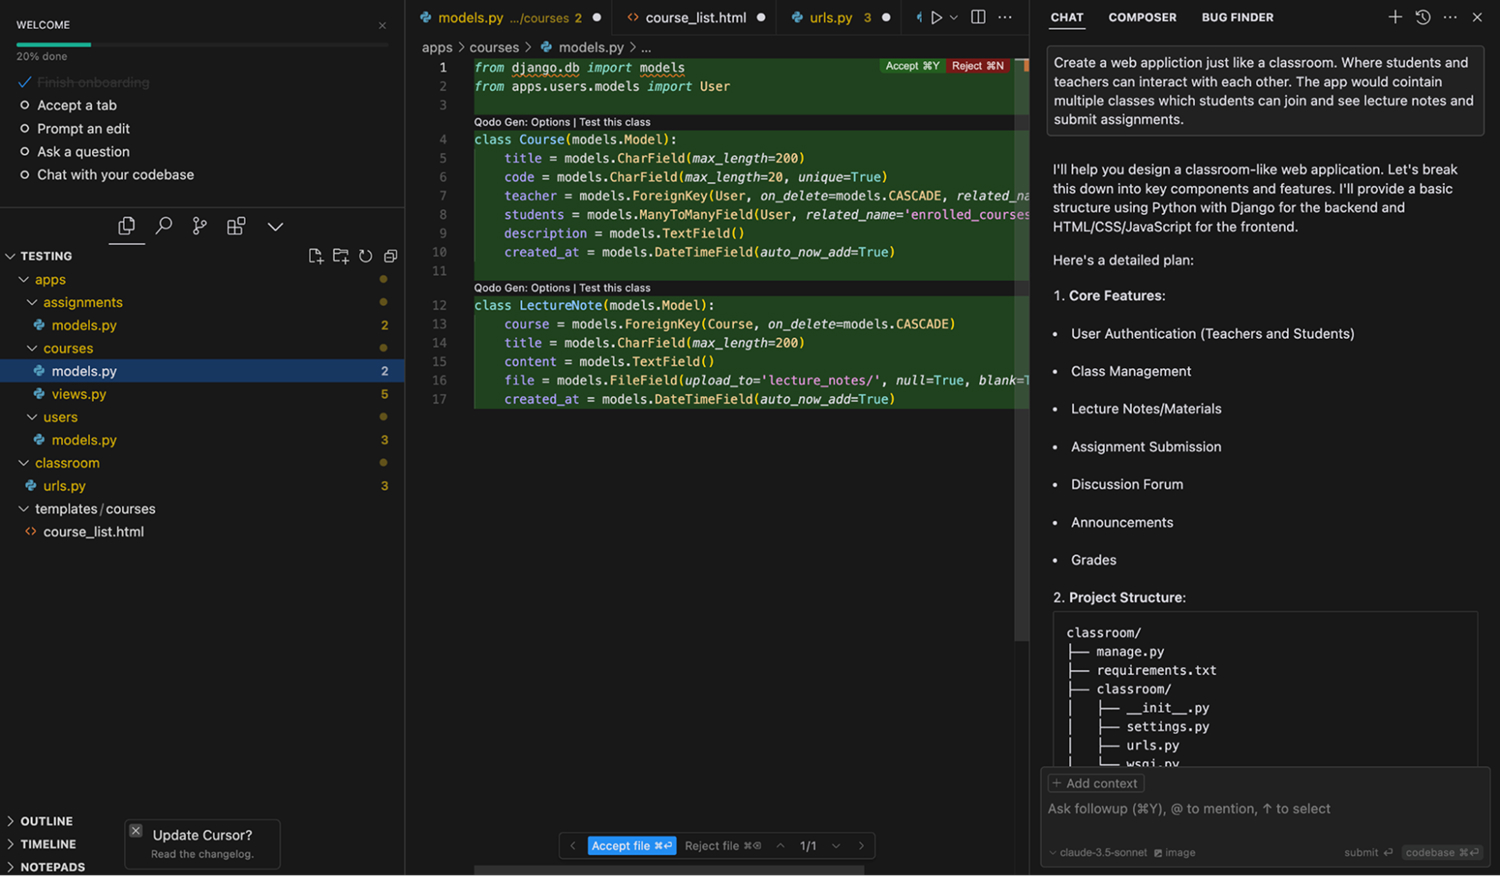
Task: Go to next file right arrow
Action: pyautogui.click(x=861, y=846)
